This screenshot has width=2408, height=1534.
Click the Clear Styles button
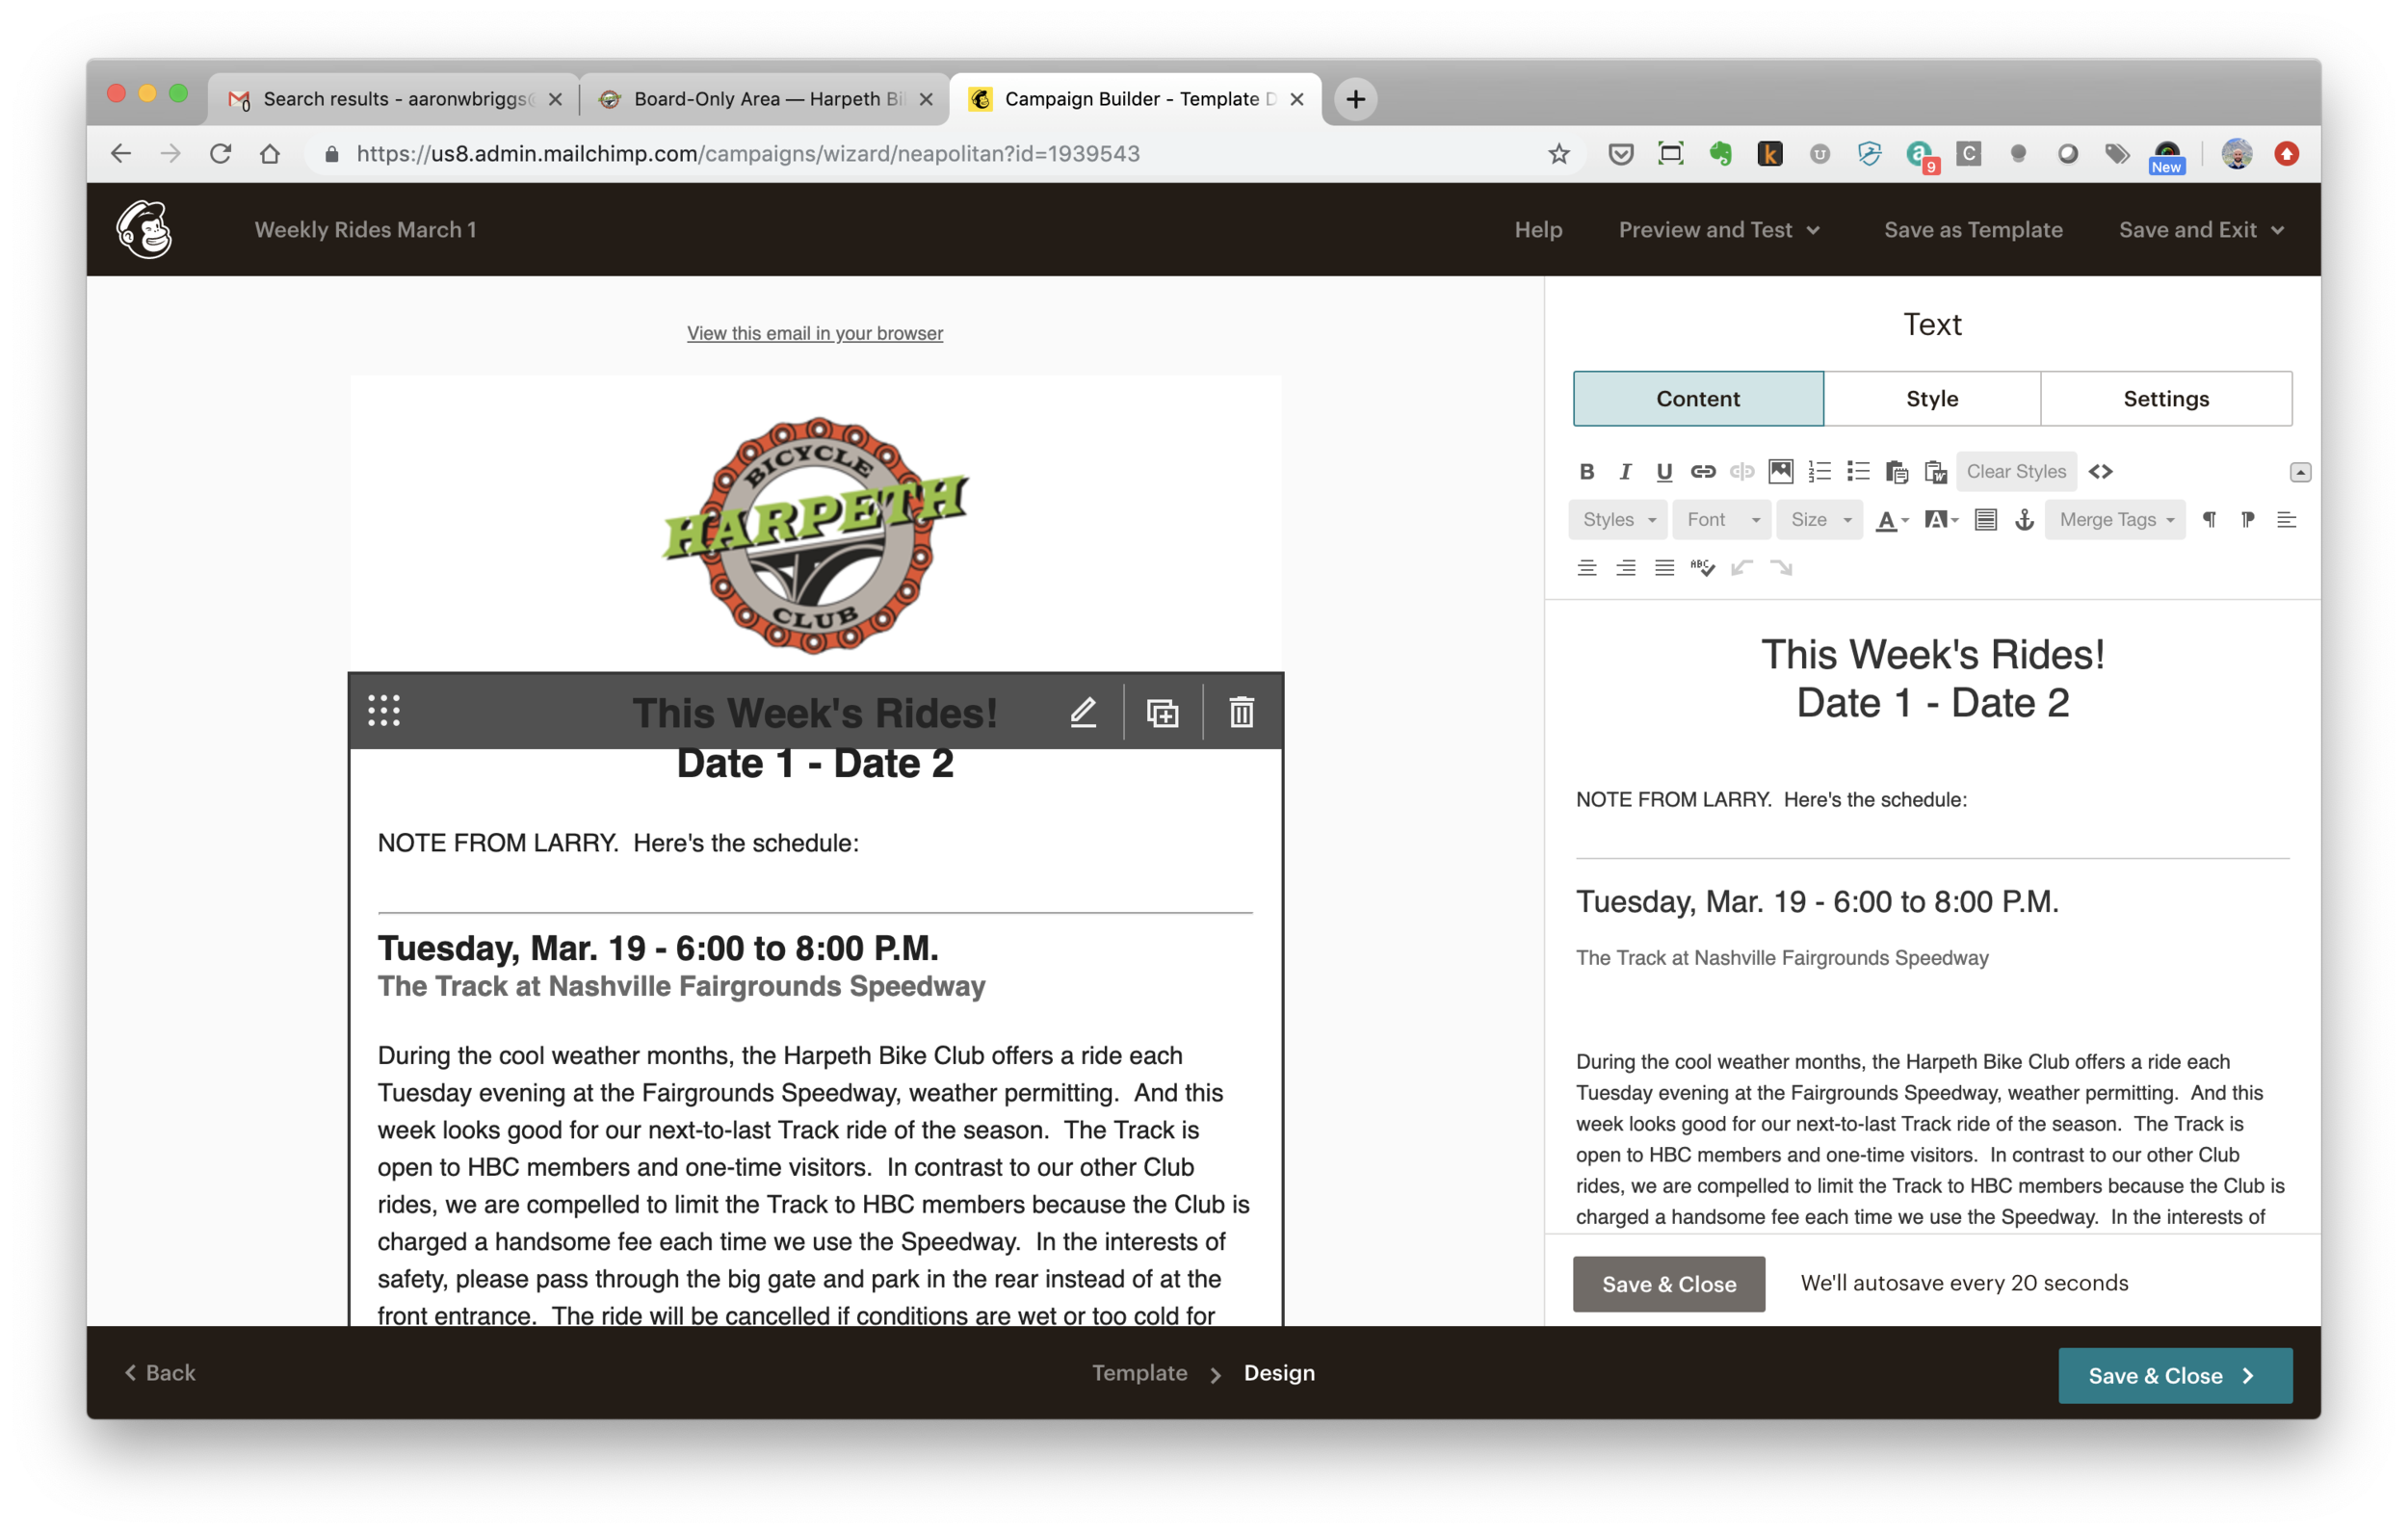tap(2016, 471)
